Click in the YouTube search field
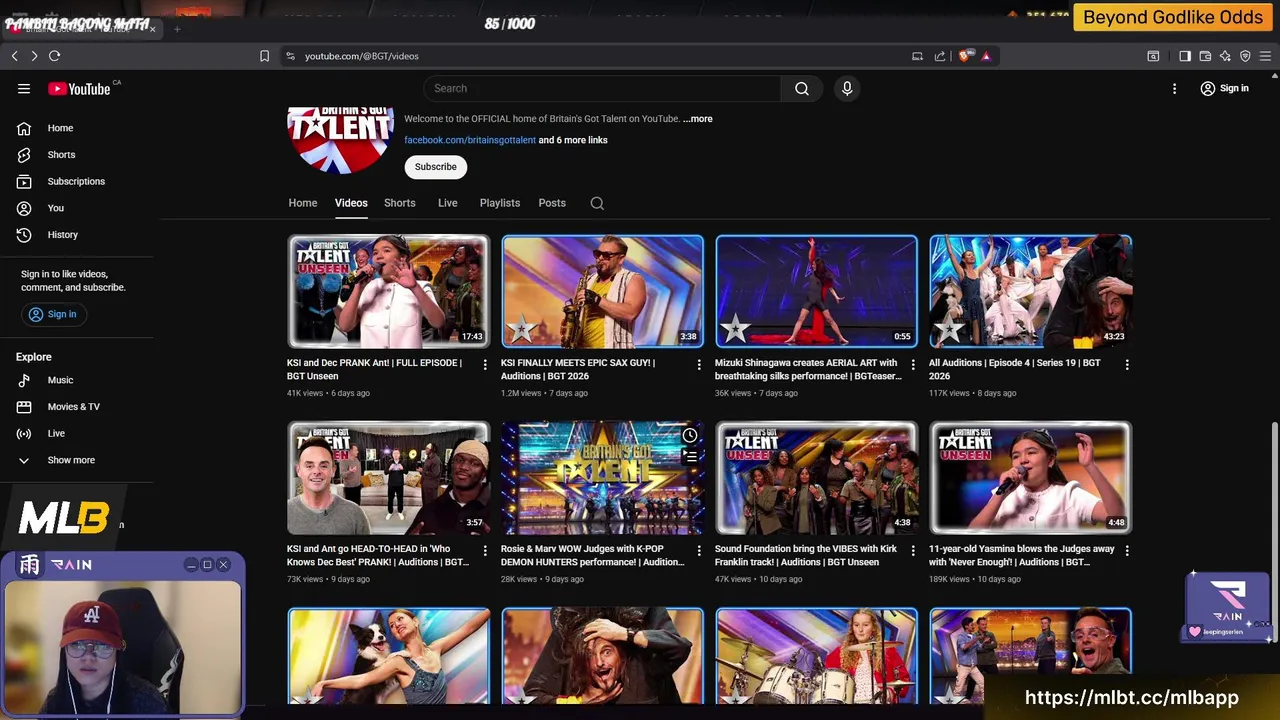Viewport: 1280px width, 720px height. coord(602,88)
